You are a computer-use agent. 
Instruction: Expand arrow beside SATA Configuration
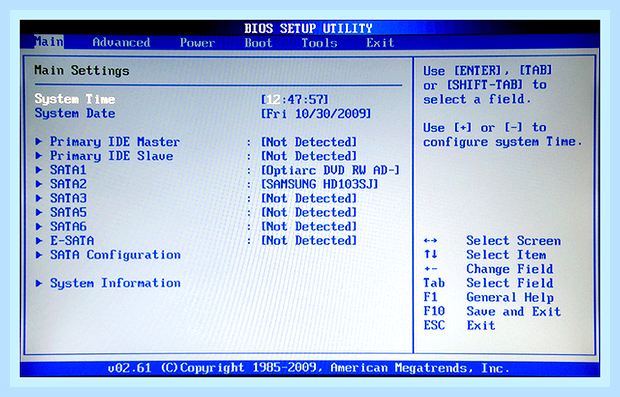[39, 255]
